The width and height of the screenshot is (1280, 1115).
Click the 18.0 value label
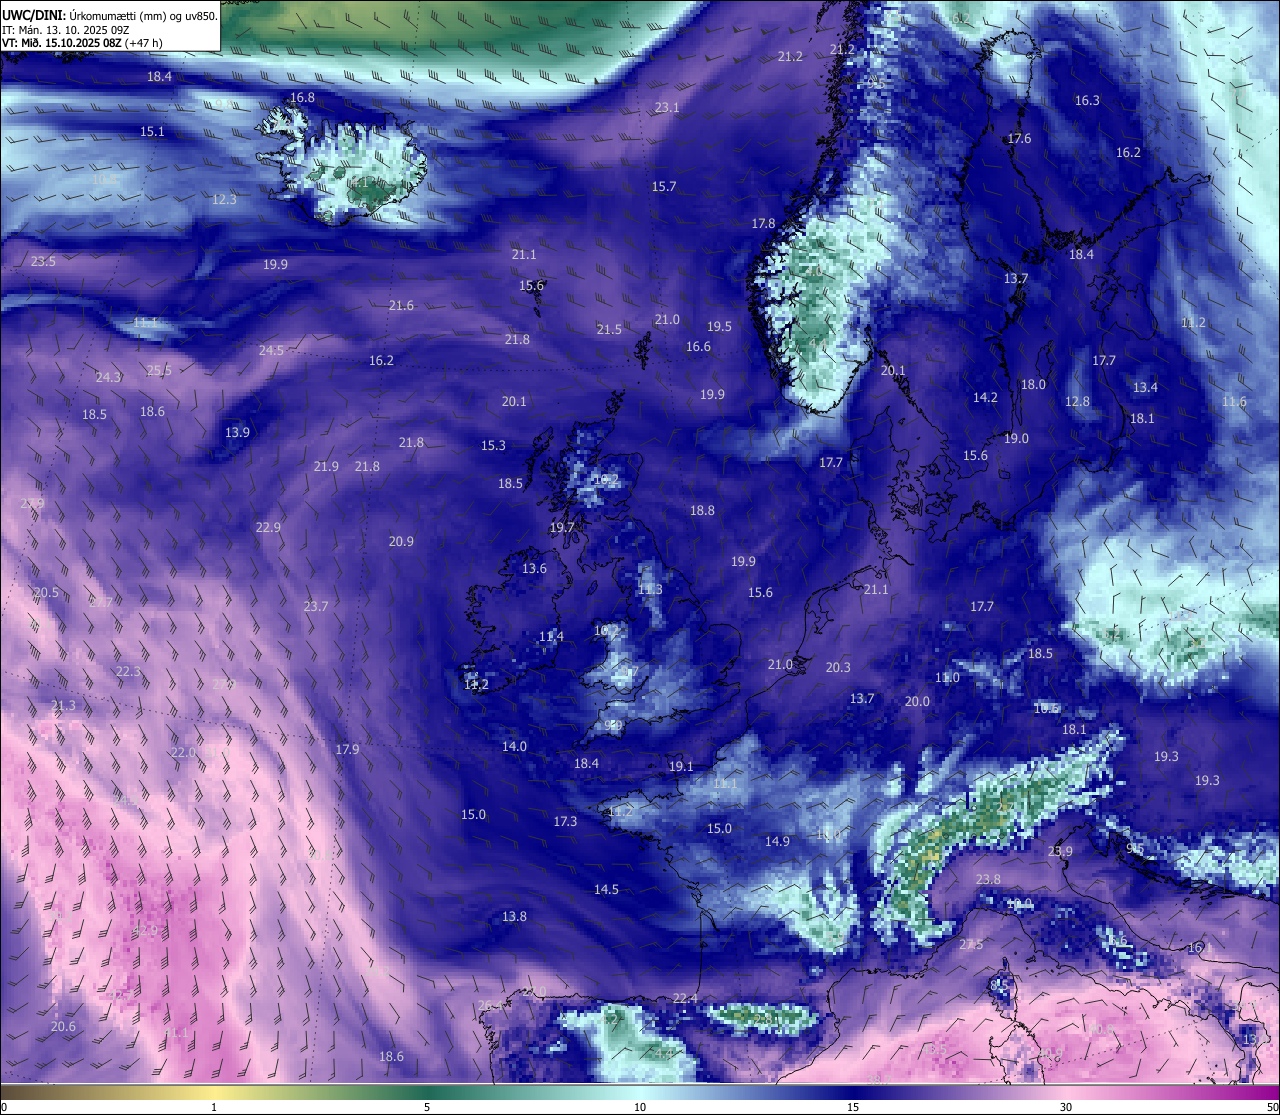(1033, 385)
